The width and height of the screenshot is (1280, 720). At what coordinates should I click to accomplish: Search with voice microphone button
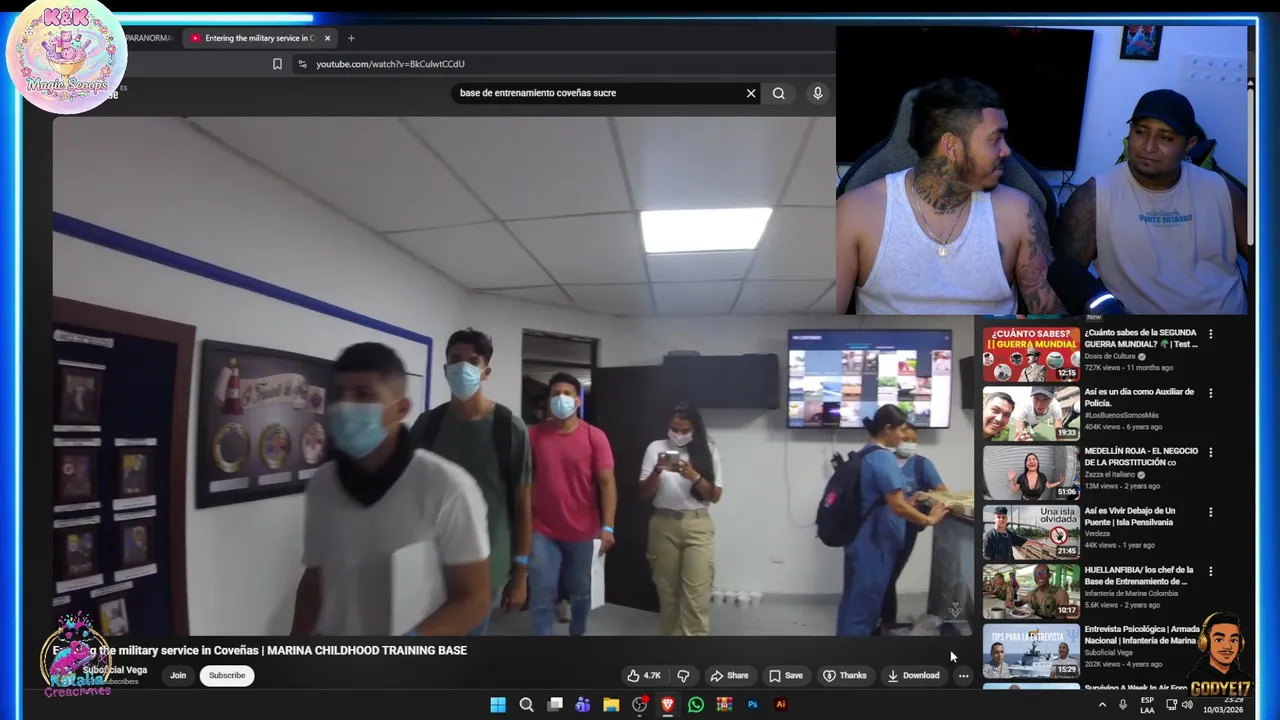tap(818, 93)
